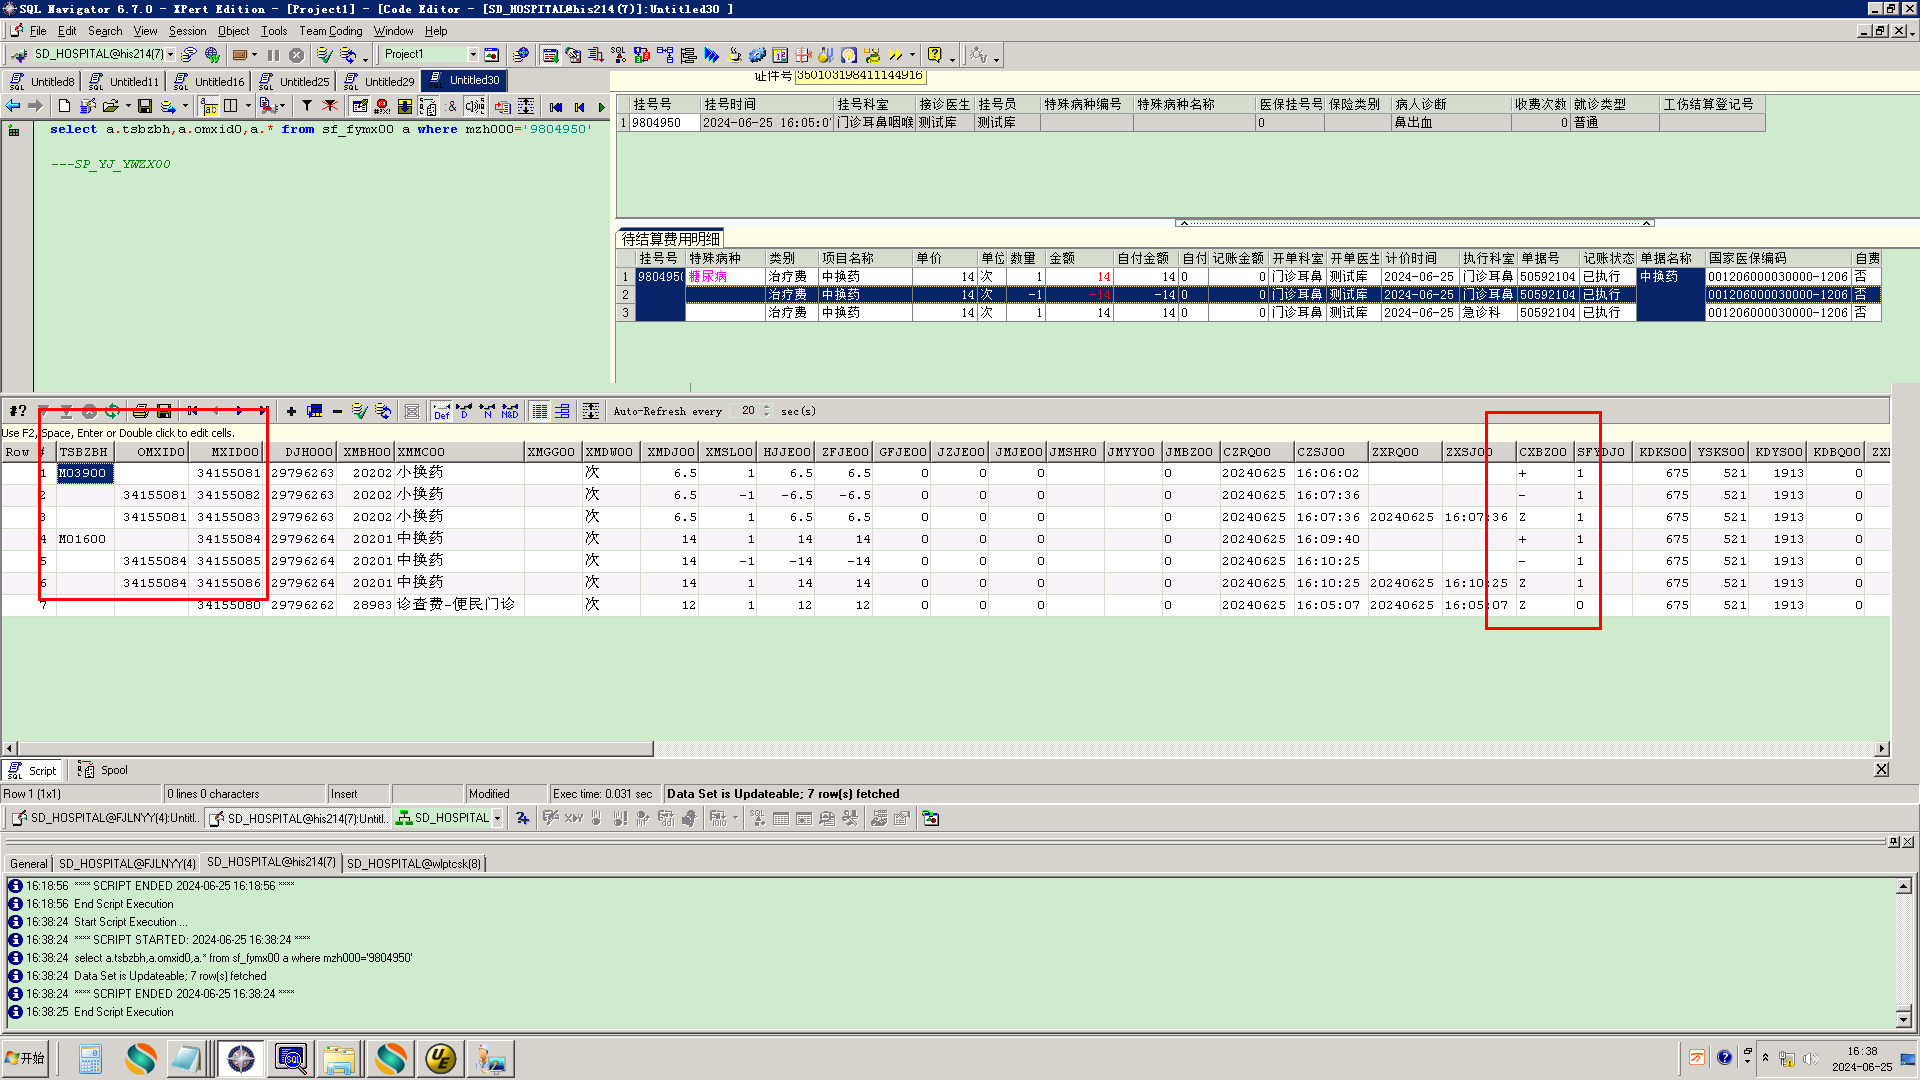The width and height of the screenshot is (1920, 1080).
Task: Click the filter funnel icon in editor toolbar
Action: [x=307, y=106]
